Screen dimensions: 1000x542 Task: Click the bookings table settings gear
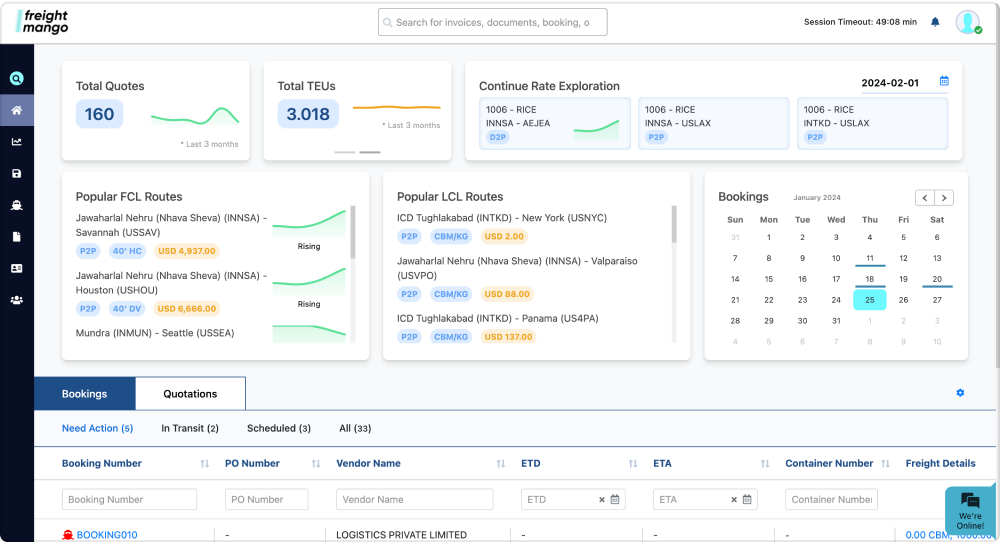pyautogui.click(x=960, y=393)
